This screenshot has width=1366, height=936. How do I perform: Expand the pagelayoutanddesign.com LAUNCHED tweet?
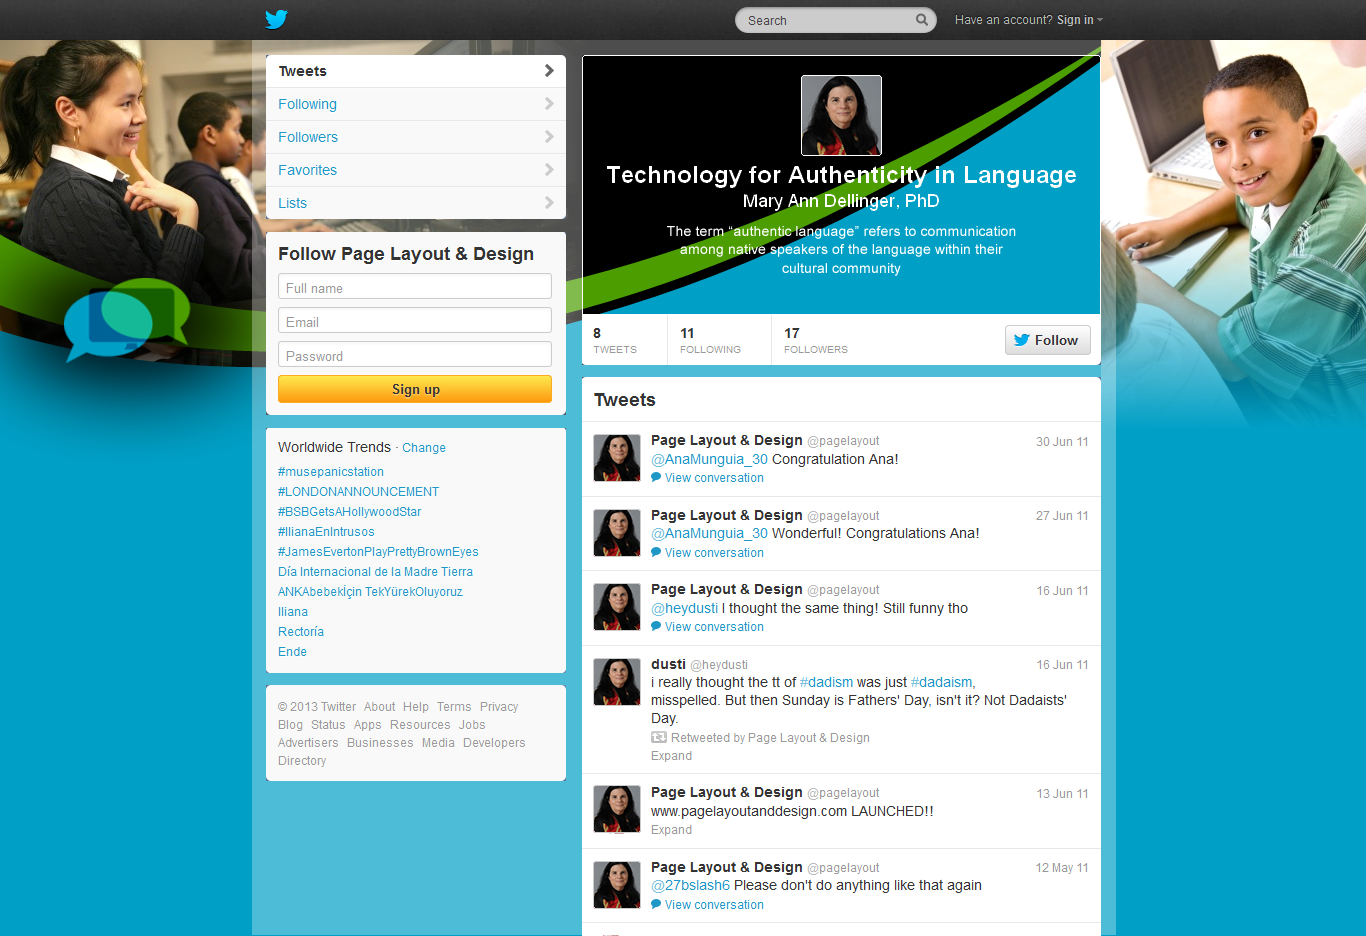point(671,830)
